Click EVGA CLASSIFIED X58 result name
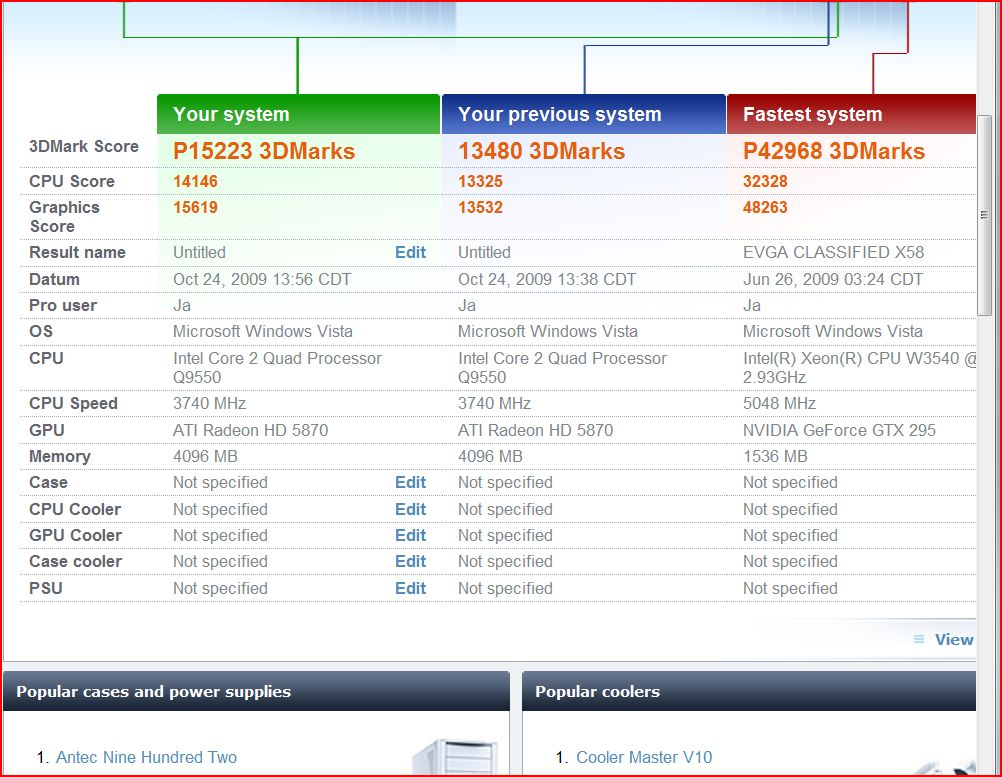The image size is (1002, 777). 833,252
